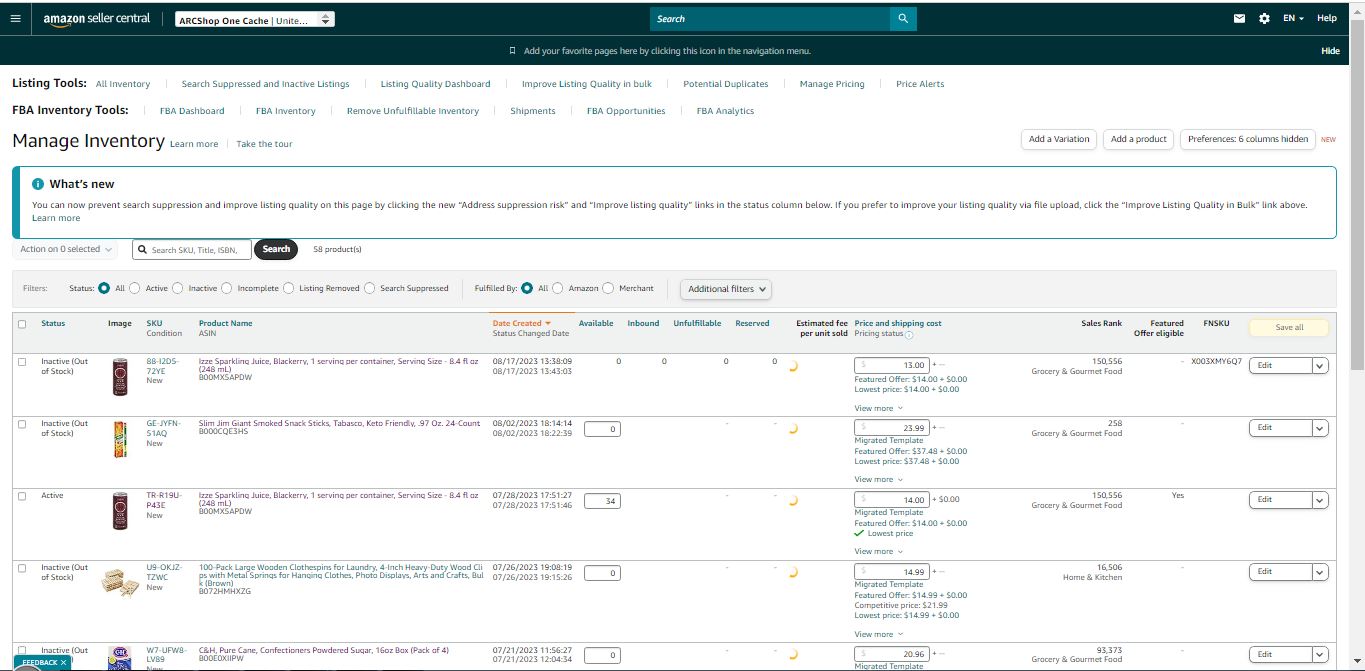Click the bookmark favorites icon in banner
The height and width of the screenshot is (671, 1365).
[513, 51]
